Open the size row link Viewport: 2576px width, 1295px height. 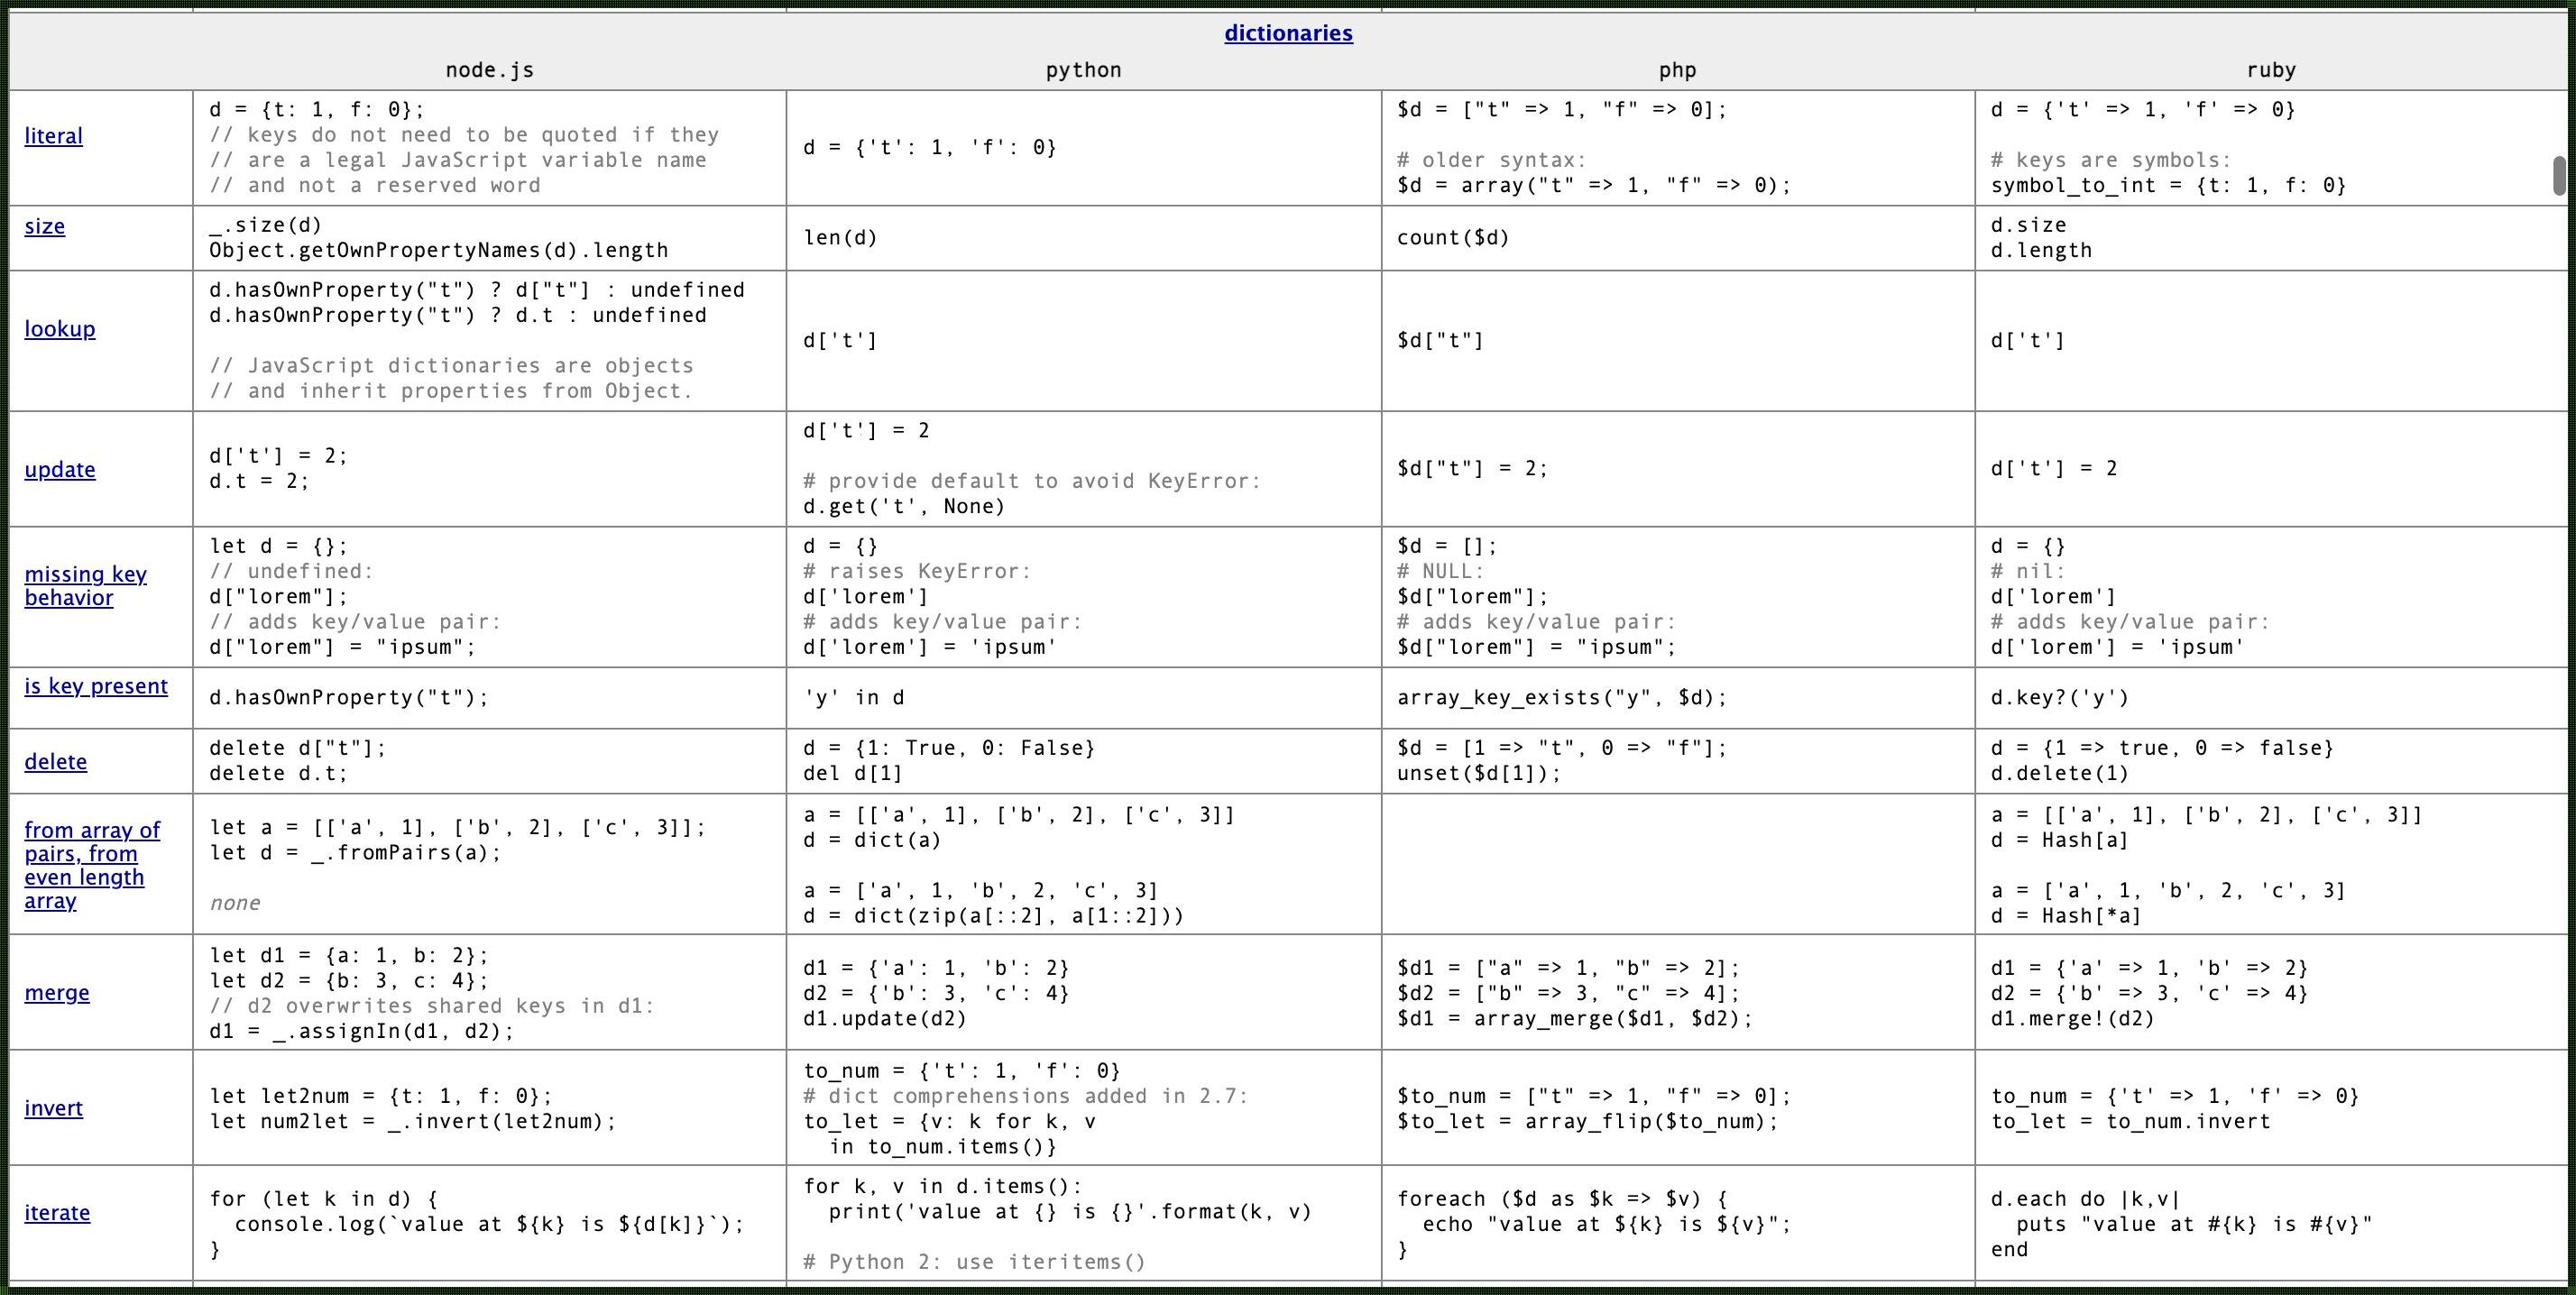coord(44,226)
